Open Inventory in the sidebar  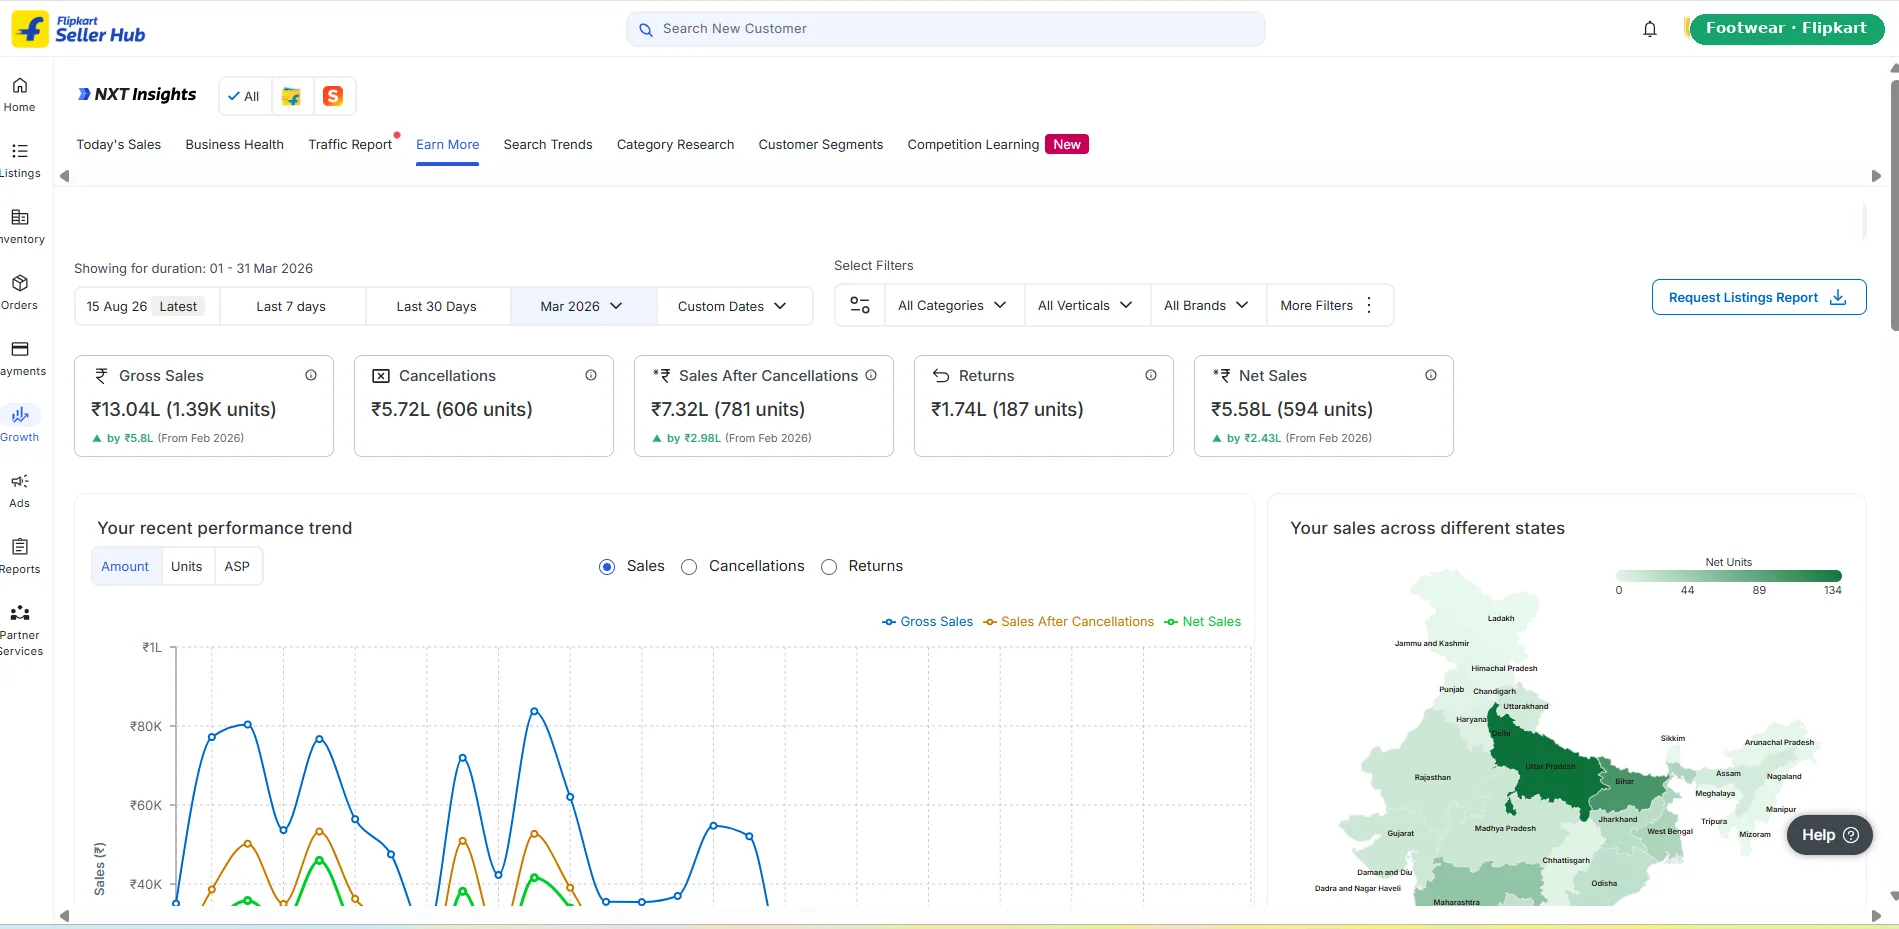(20, 226)
